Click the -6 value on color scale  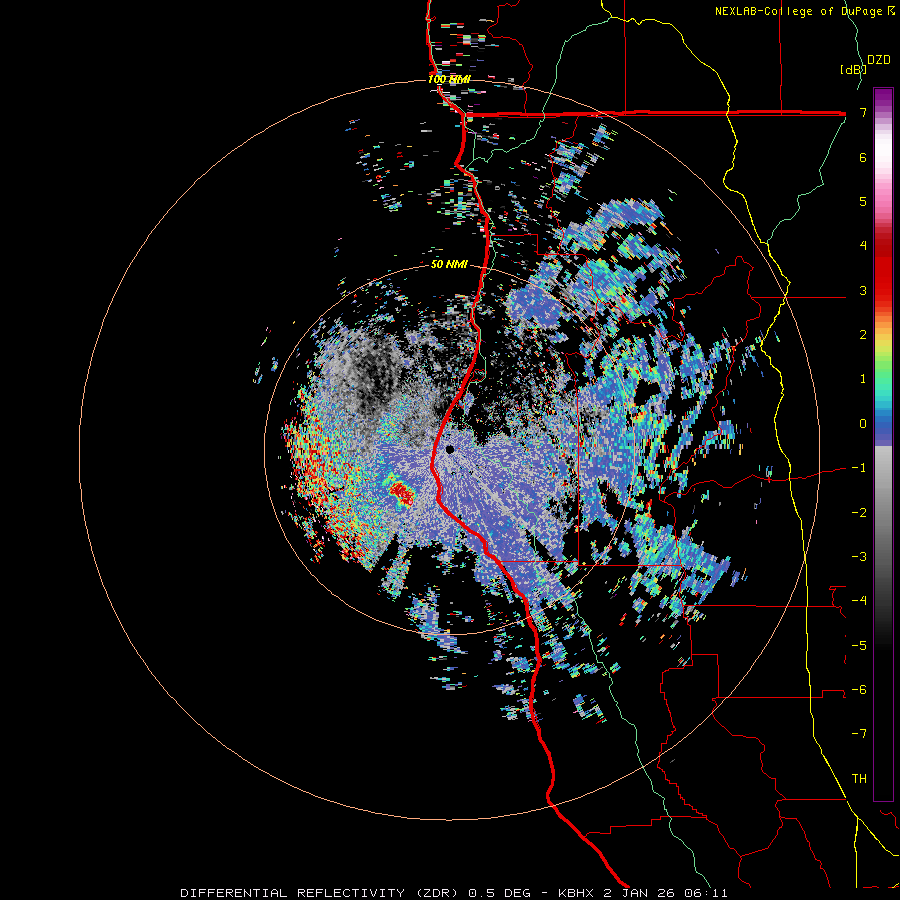(x=859, y=690)
